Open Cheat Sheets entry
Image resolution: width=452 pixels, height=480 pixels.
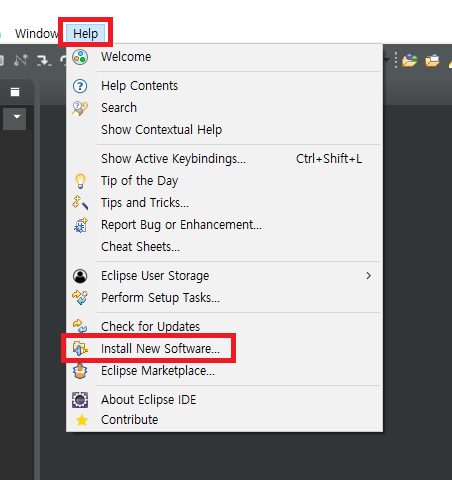pyautogui.click(x=224, y=247)
